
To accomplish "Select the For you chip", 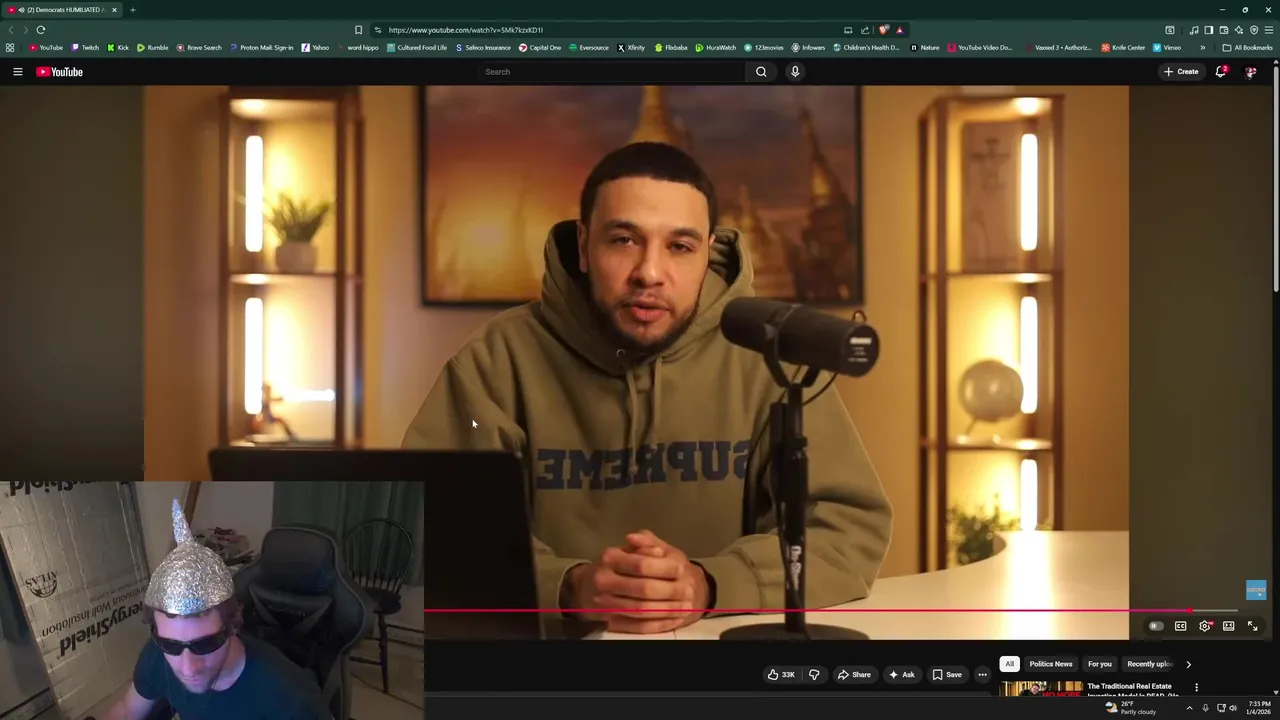I will (x=1100, y=664).
